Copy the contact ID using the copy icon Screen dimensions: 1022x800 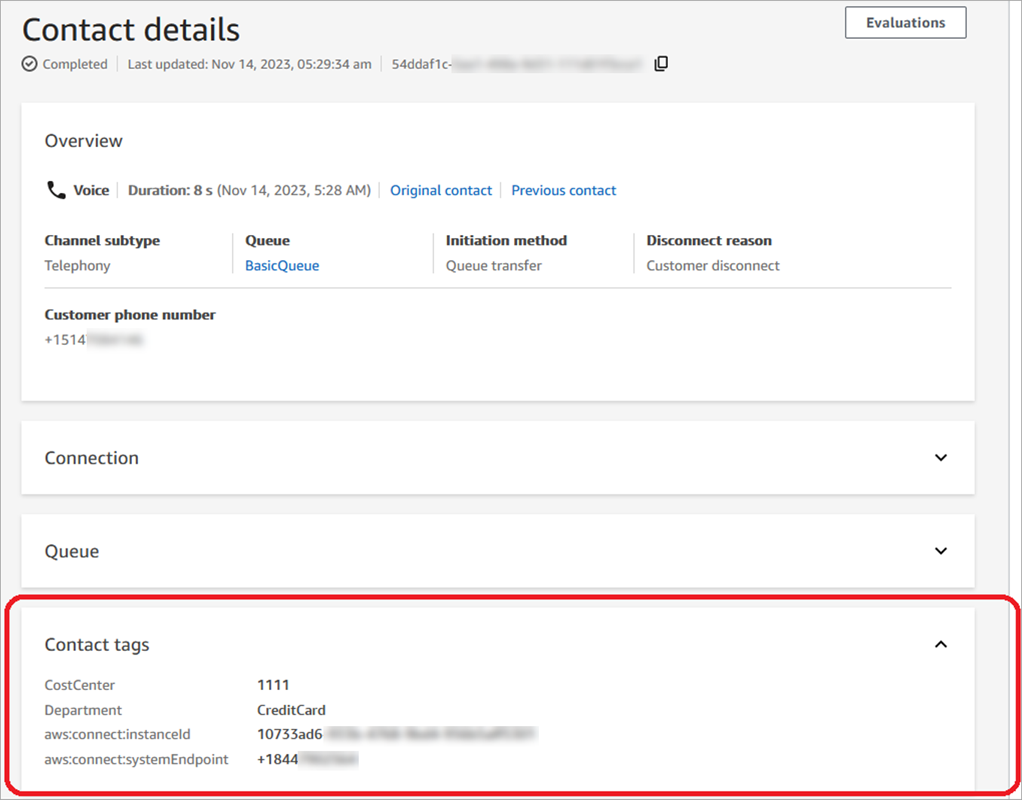(x=661, y=63)
